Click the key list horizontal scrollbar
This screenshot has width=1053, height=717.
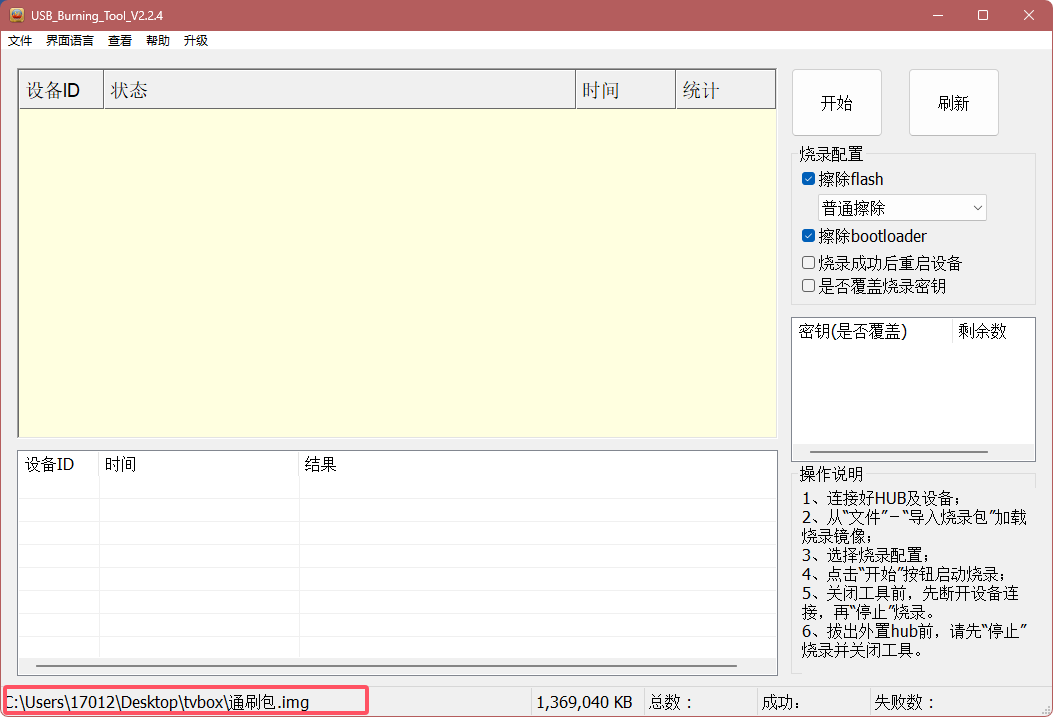tap(898, 452)
